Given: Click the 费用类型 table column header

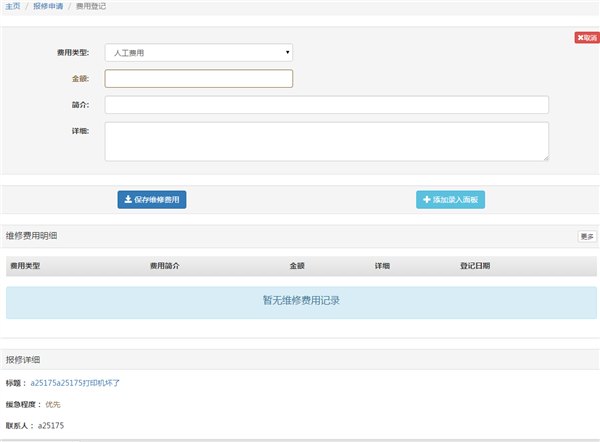Looking at the screenshot, I should pos(25,266).
